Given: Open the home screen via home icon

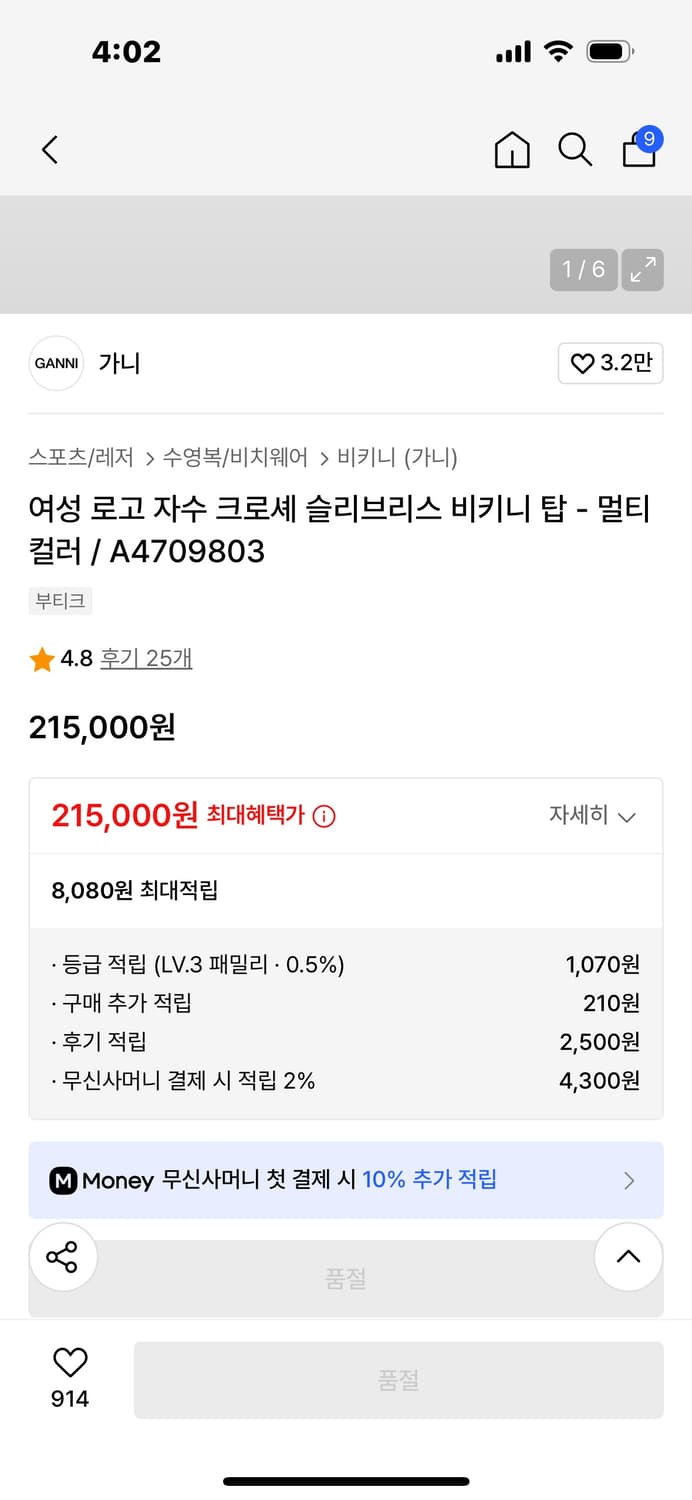Looking at the screenshot, I should click(512, 150).
